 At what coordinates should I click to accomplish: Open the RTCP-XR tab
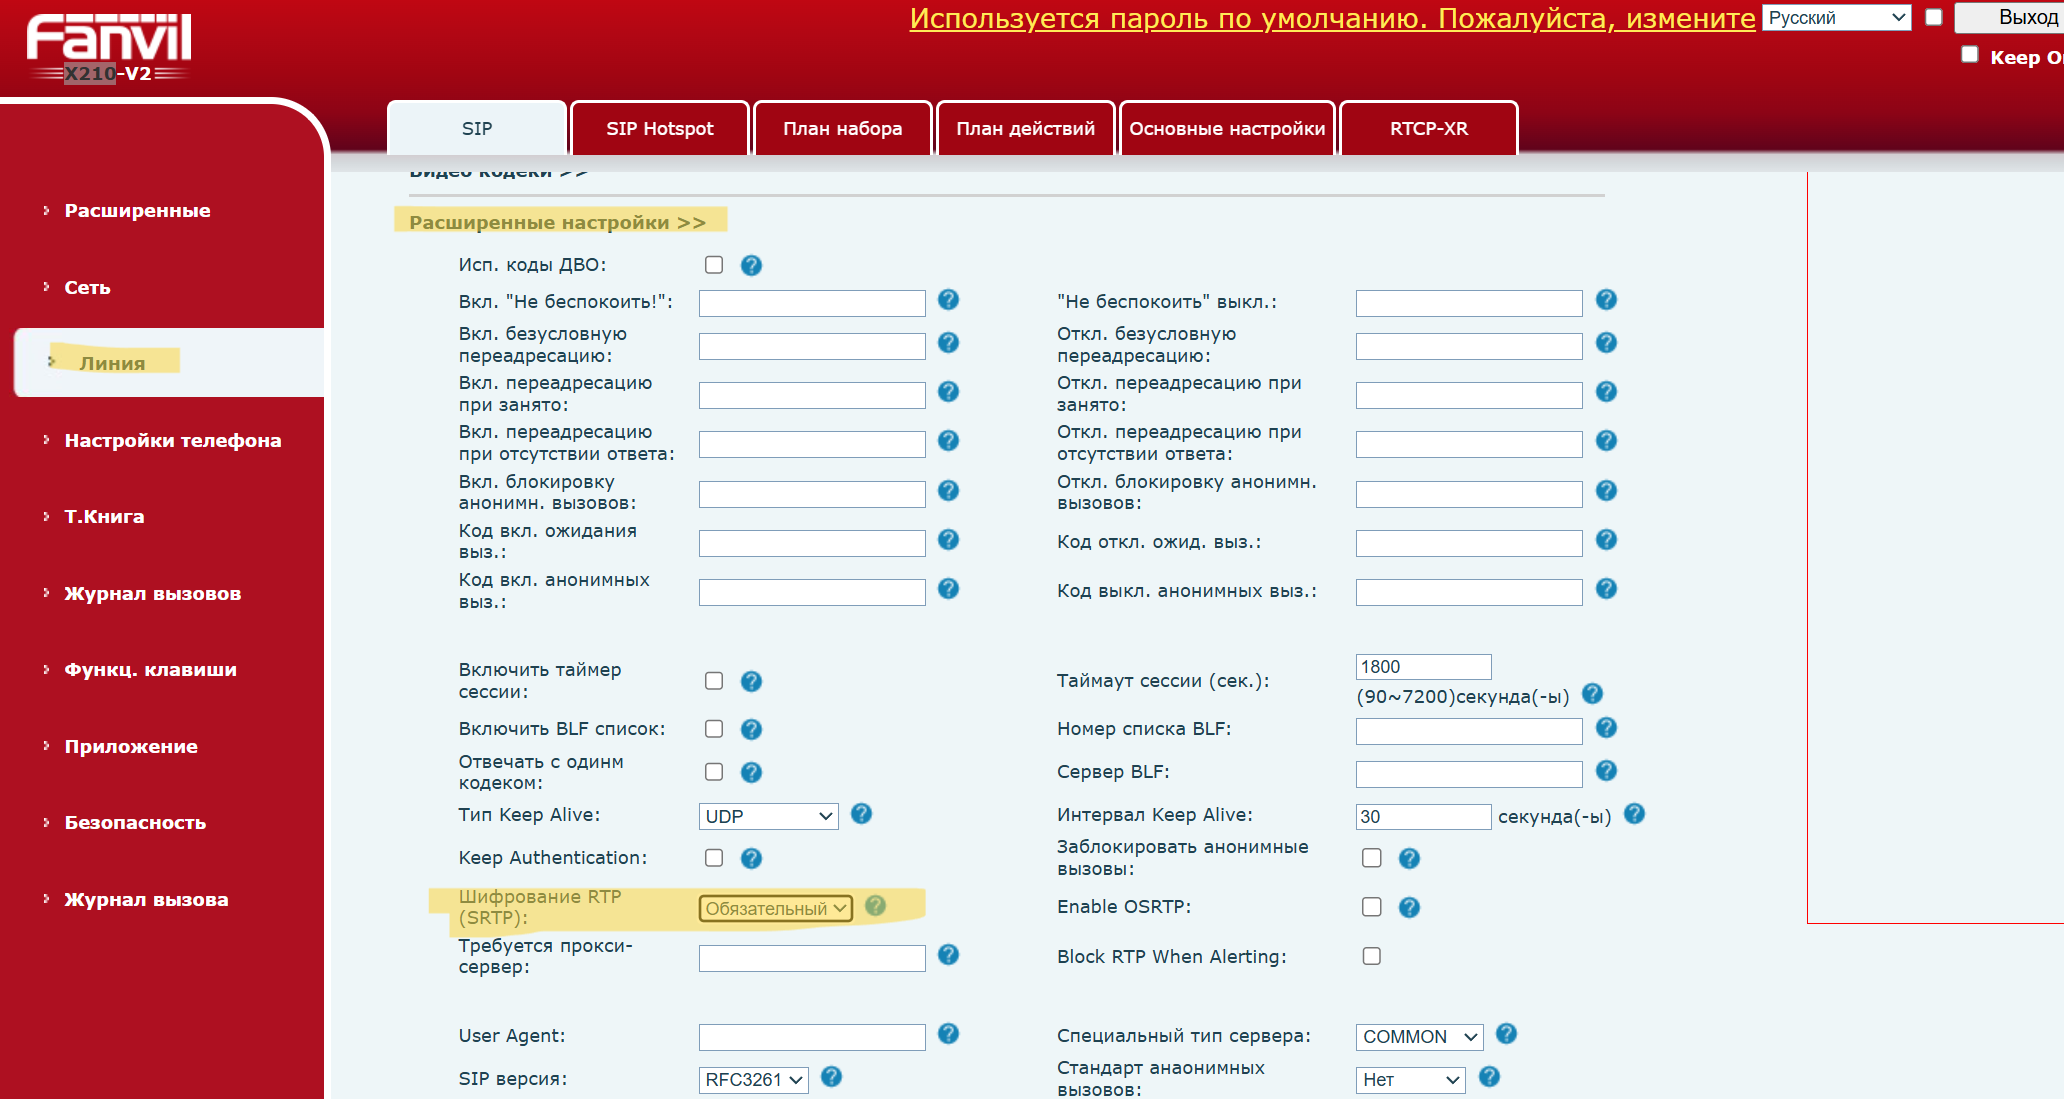[1428, 129]
